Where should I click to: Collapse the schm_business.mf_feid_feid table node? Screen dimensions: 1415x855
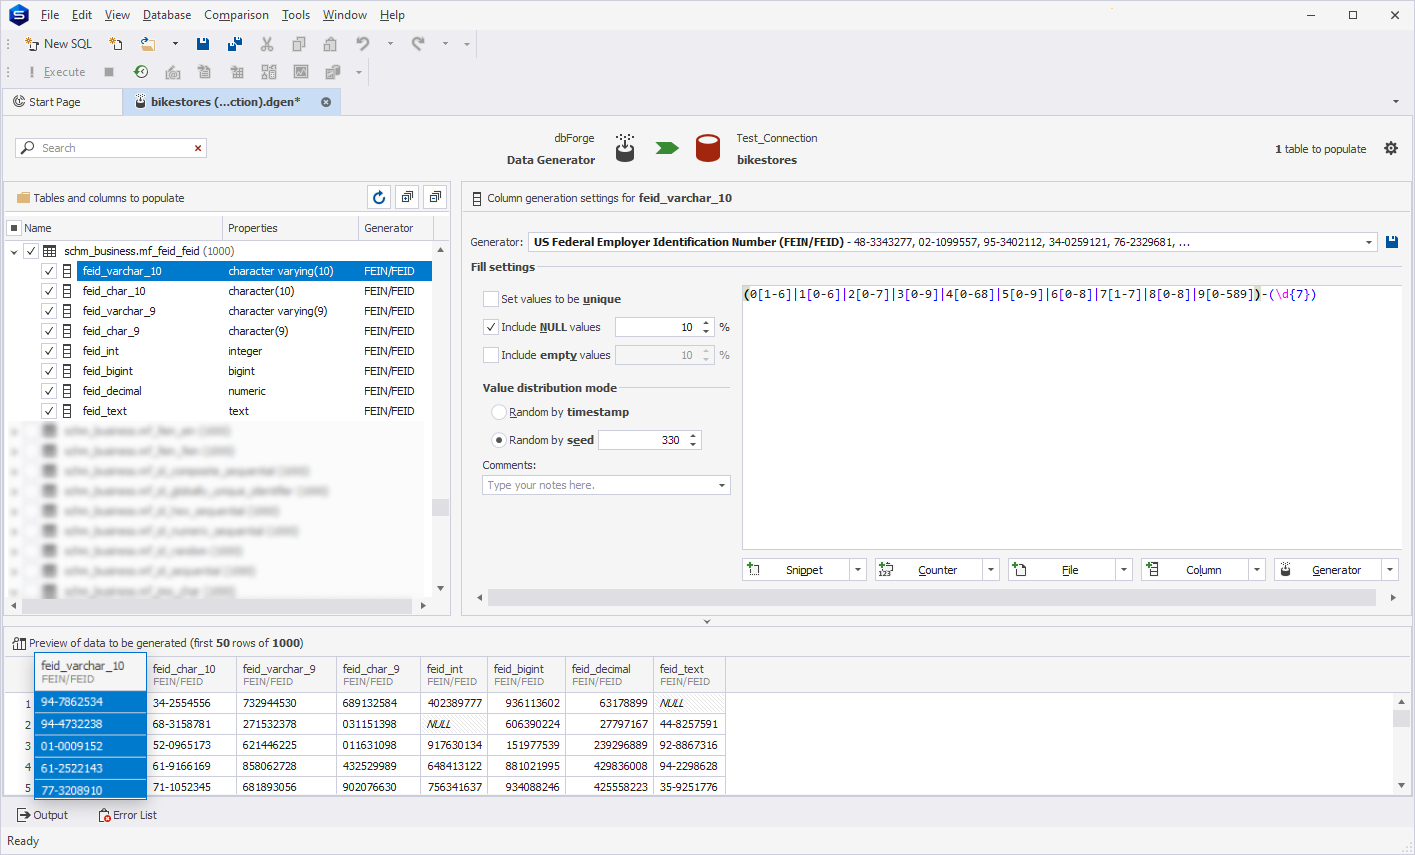click(x=14, y=251)
